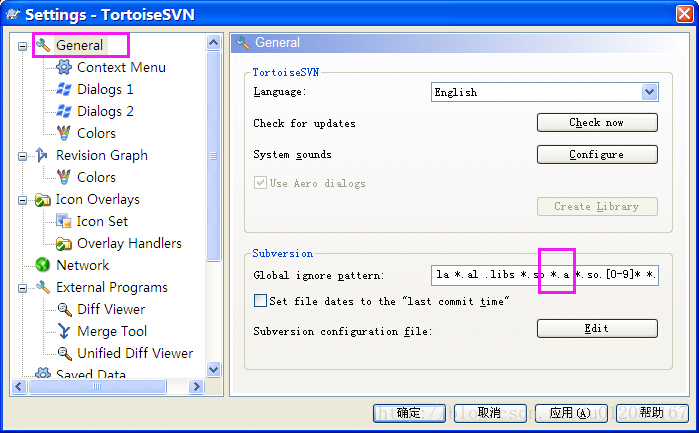This screenshot has height=433, width=699.
Task: Click the tree horizontal scroll left arrow
Action: (19, 386)
